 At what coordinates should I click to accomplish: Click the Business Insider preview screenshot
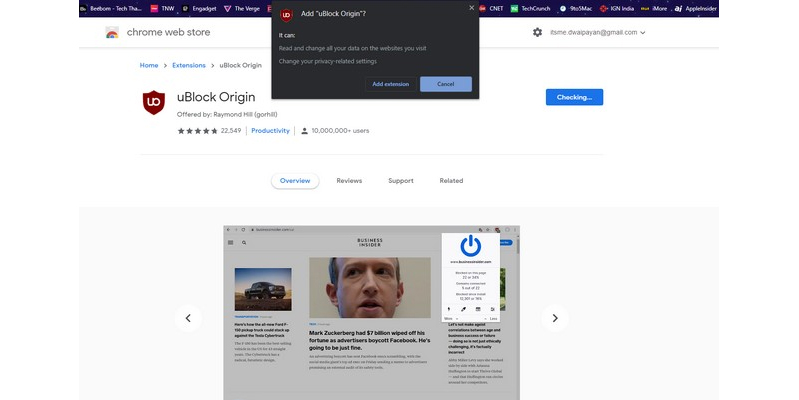[371, 312]
